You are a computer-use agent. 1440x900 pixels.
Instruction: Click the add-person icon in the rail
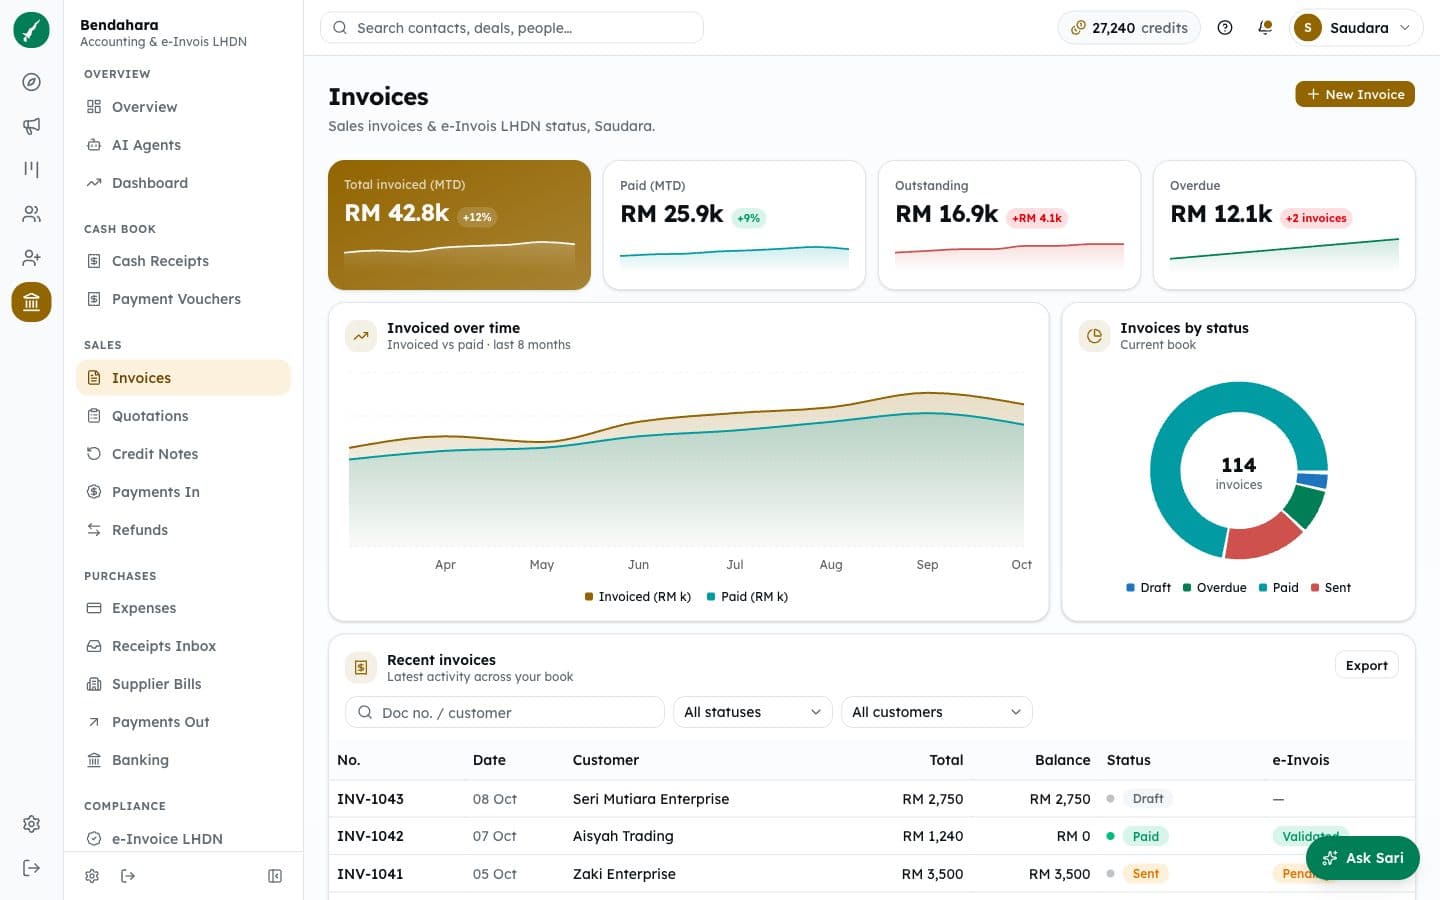click(31, 258)
